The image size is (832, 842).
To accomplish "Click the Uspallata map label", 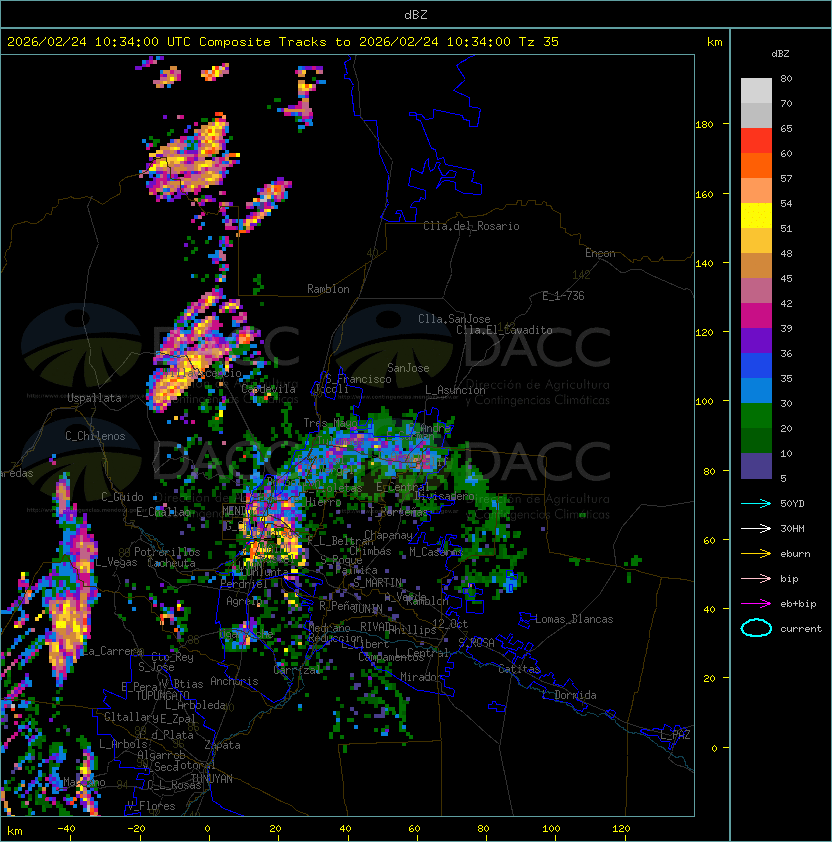I will [94, 398].
